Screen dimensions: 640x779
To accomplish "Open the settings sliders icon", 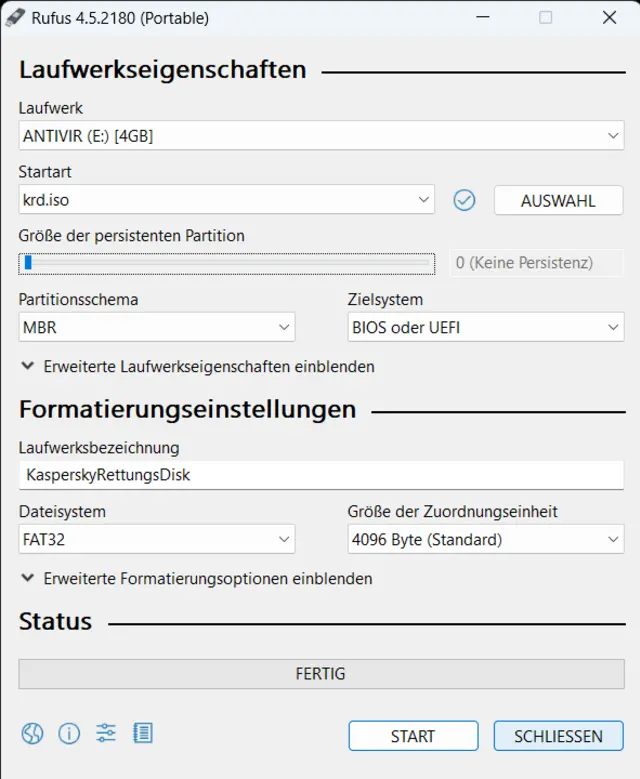I will (x=106, y=734).
